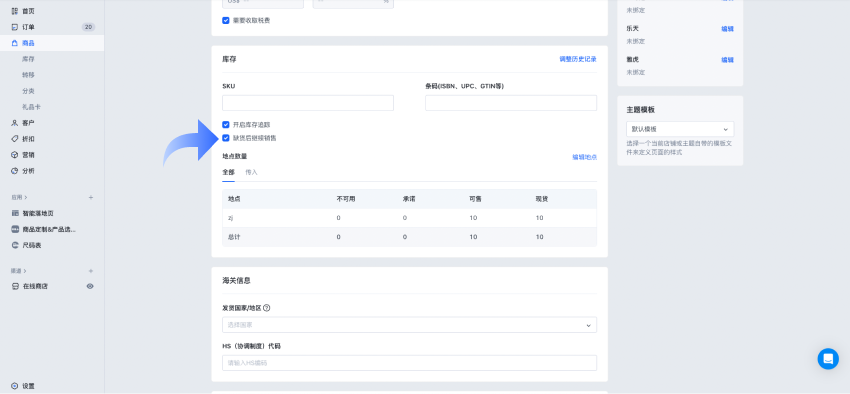Switch to 传入 tab

(252, 172)
